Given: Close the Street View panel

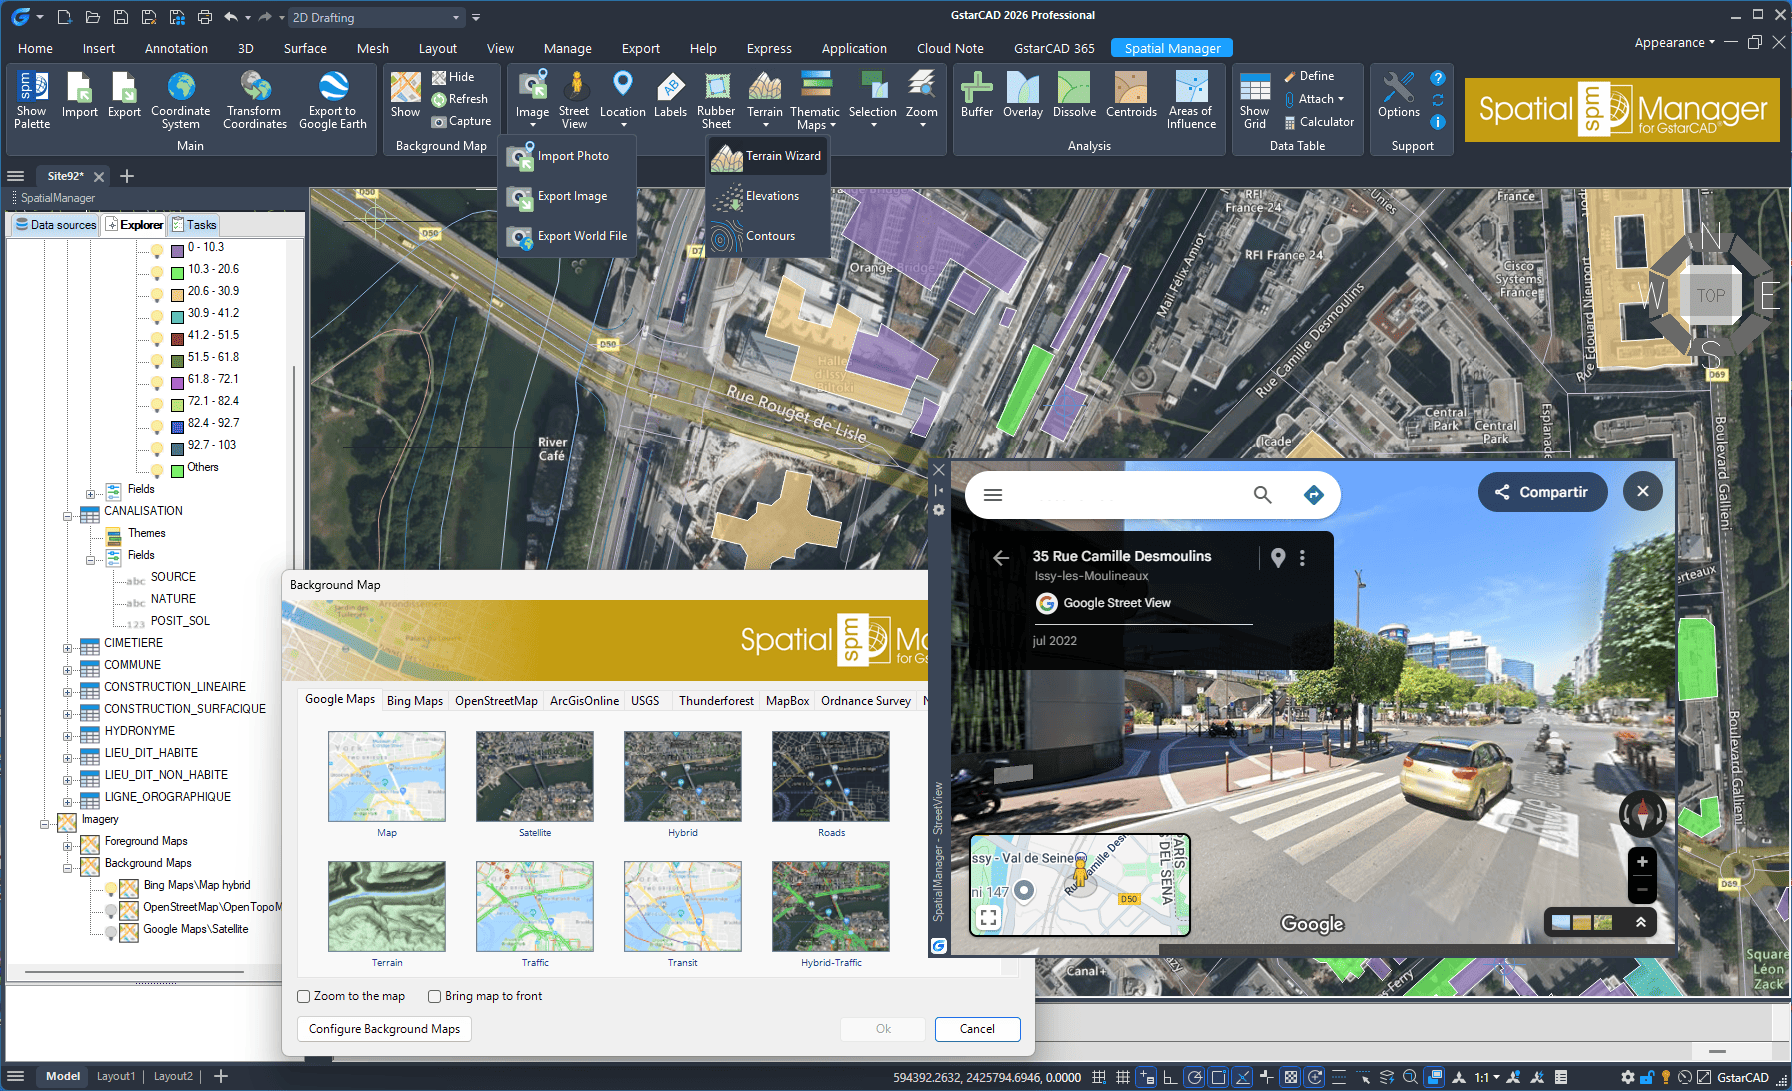Looking at the screenshot, I should coord(1643,491).
